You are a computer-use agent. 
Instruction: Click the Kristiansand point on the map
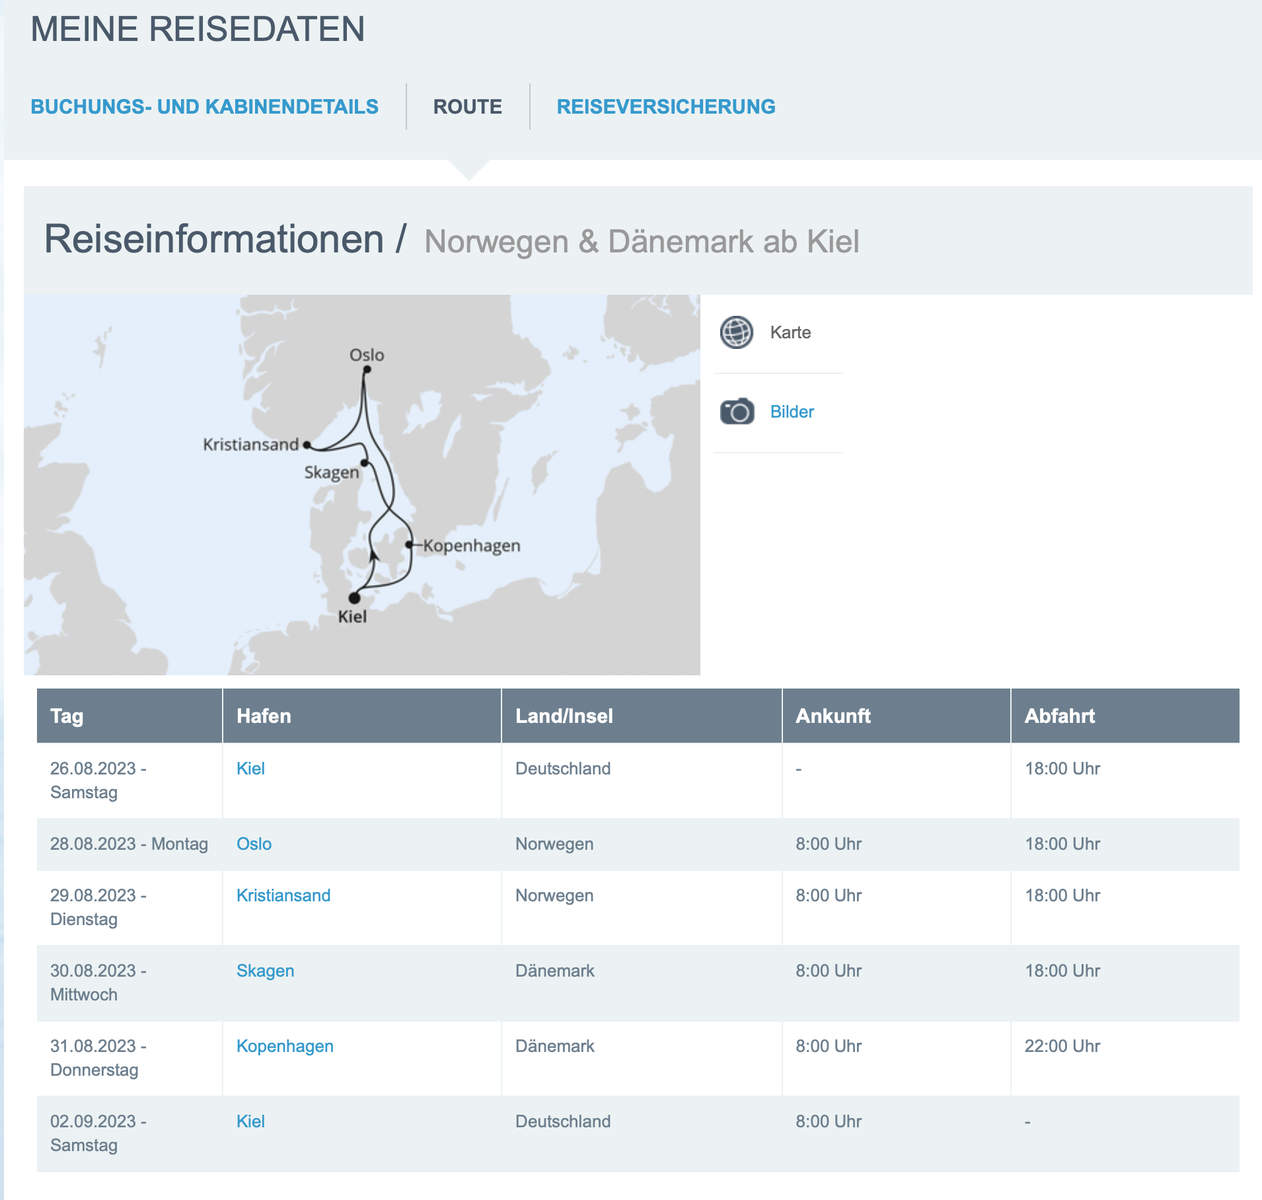coord(307,445)
